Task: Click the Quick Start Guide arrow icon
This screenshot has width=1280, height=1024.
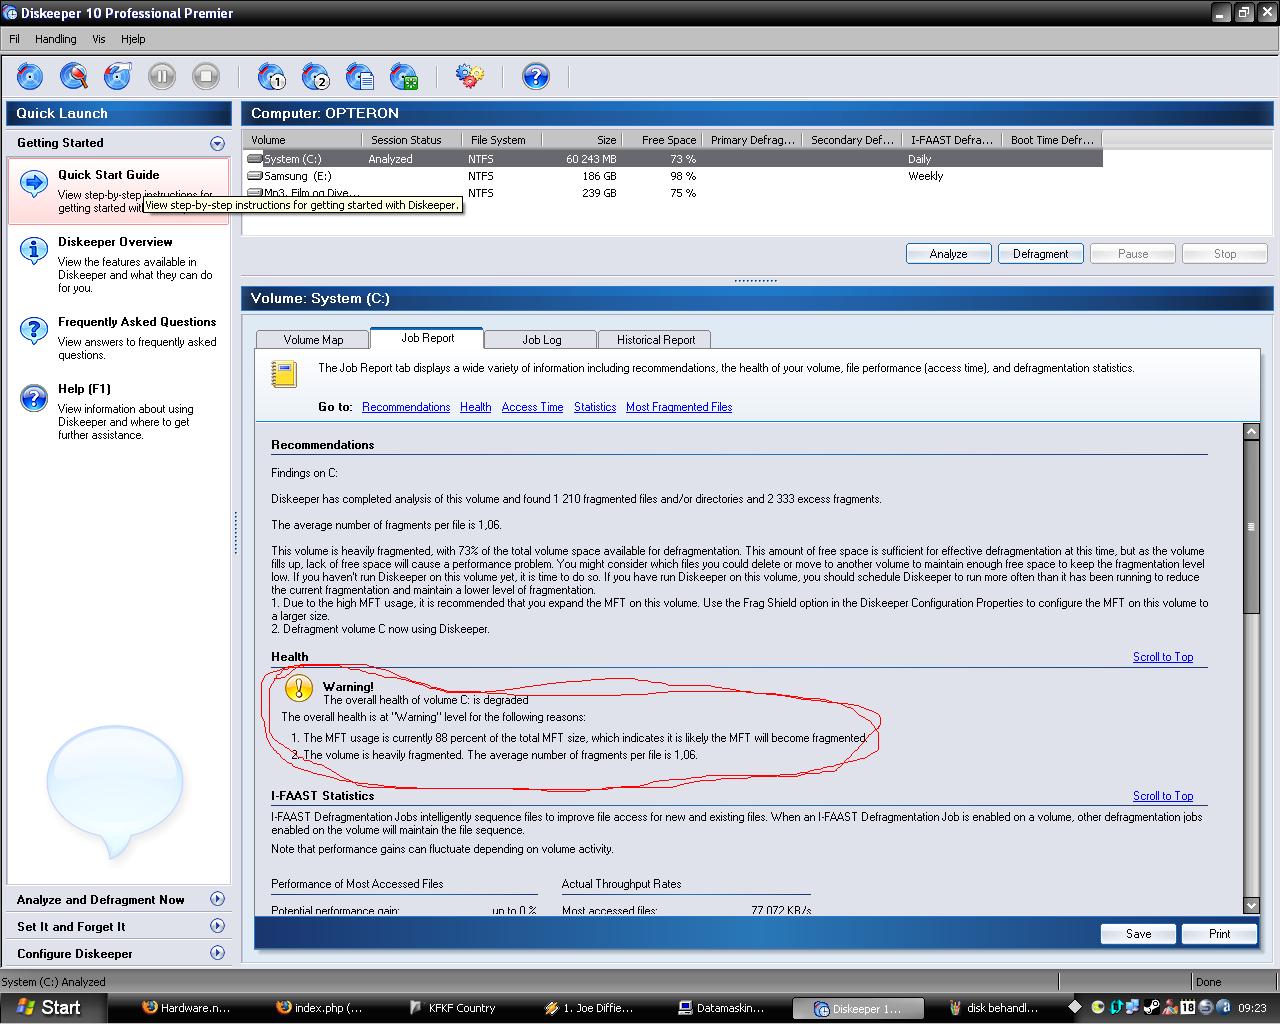Action: pos(34,183)
